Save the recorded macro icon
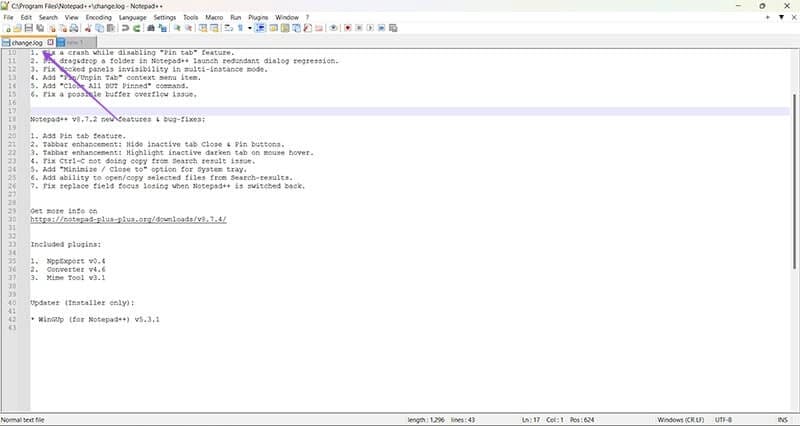 pyautogui.click(x=393, y=28)
